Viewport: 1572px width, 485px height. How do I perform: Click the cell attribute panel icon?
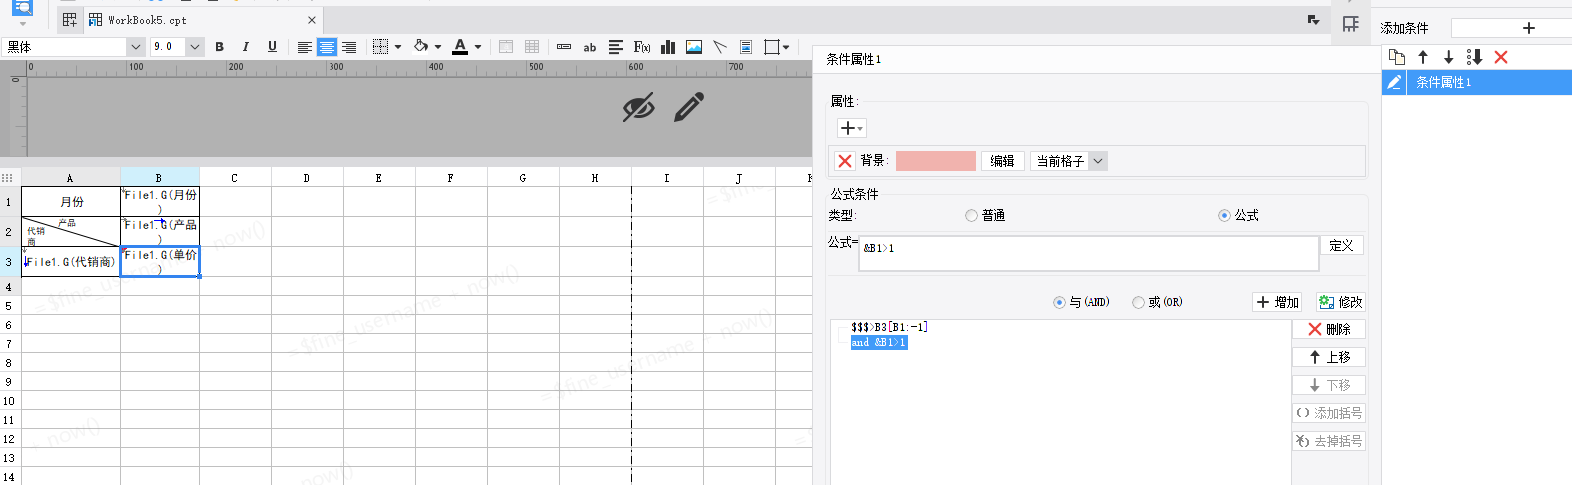(x=1351, y=24)
